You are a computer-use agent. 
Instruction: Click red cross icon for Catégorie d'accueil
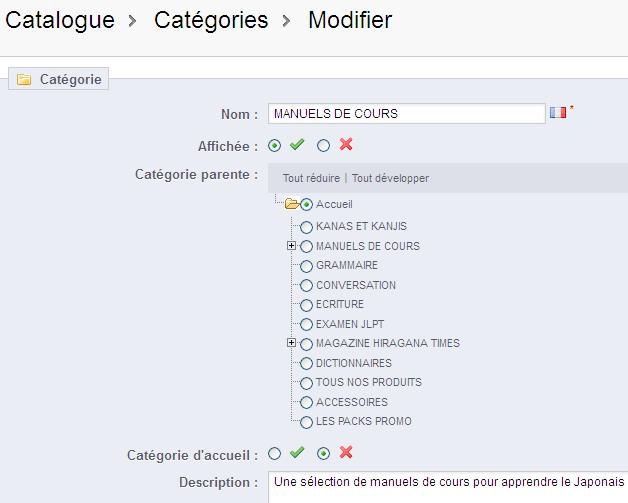click(346, 453)
